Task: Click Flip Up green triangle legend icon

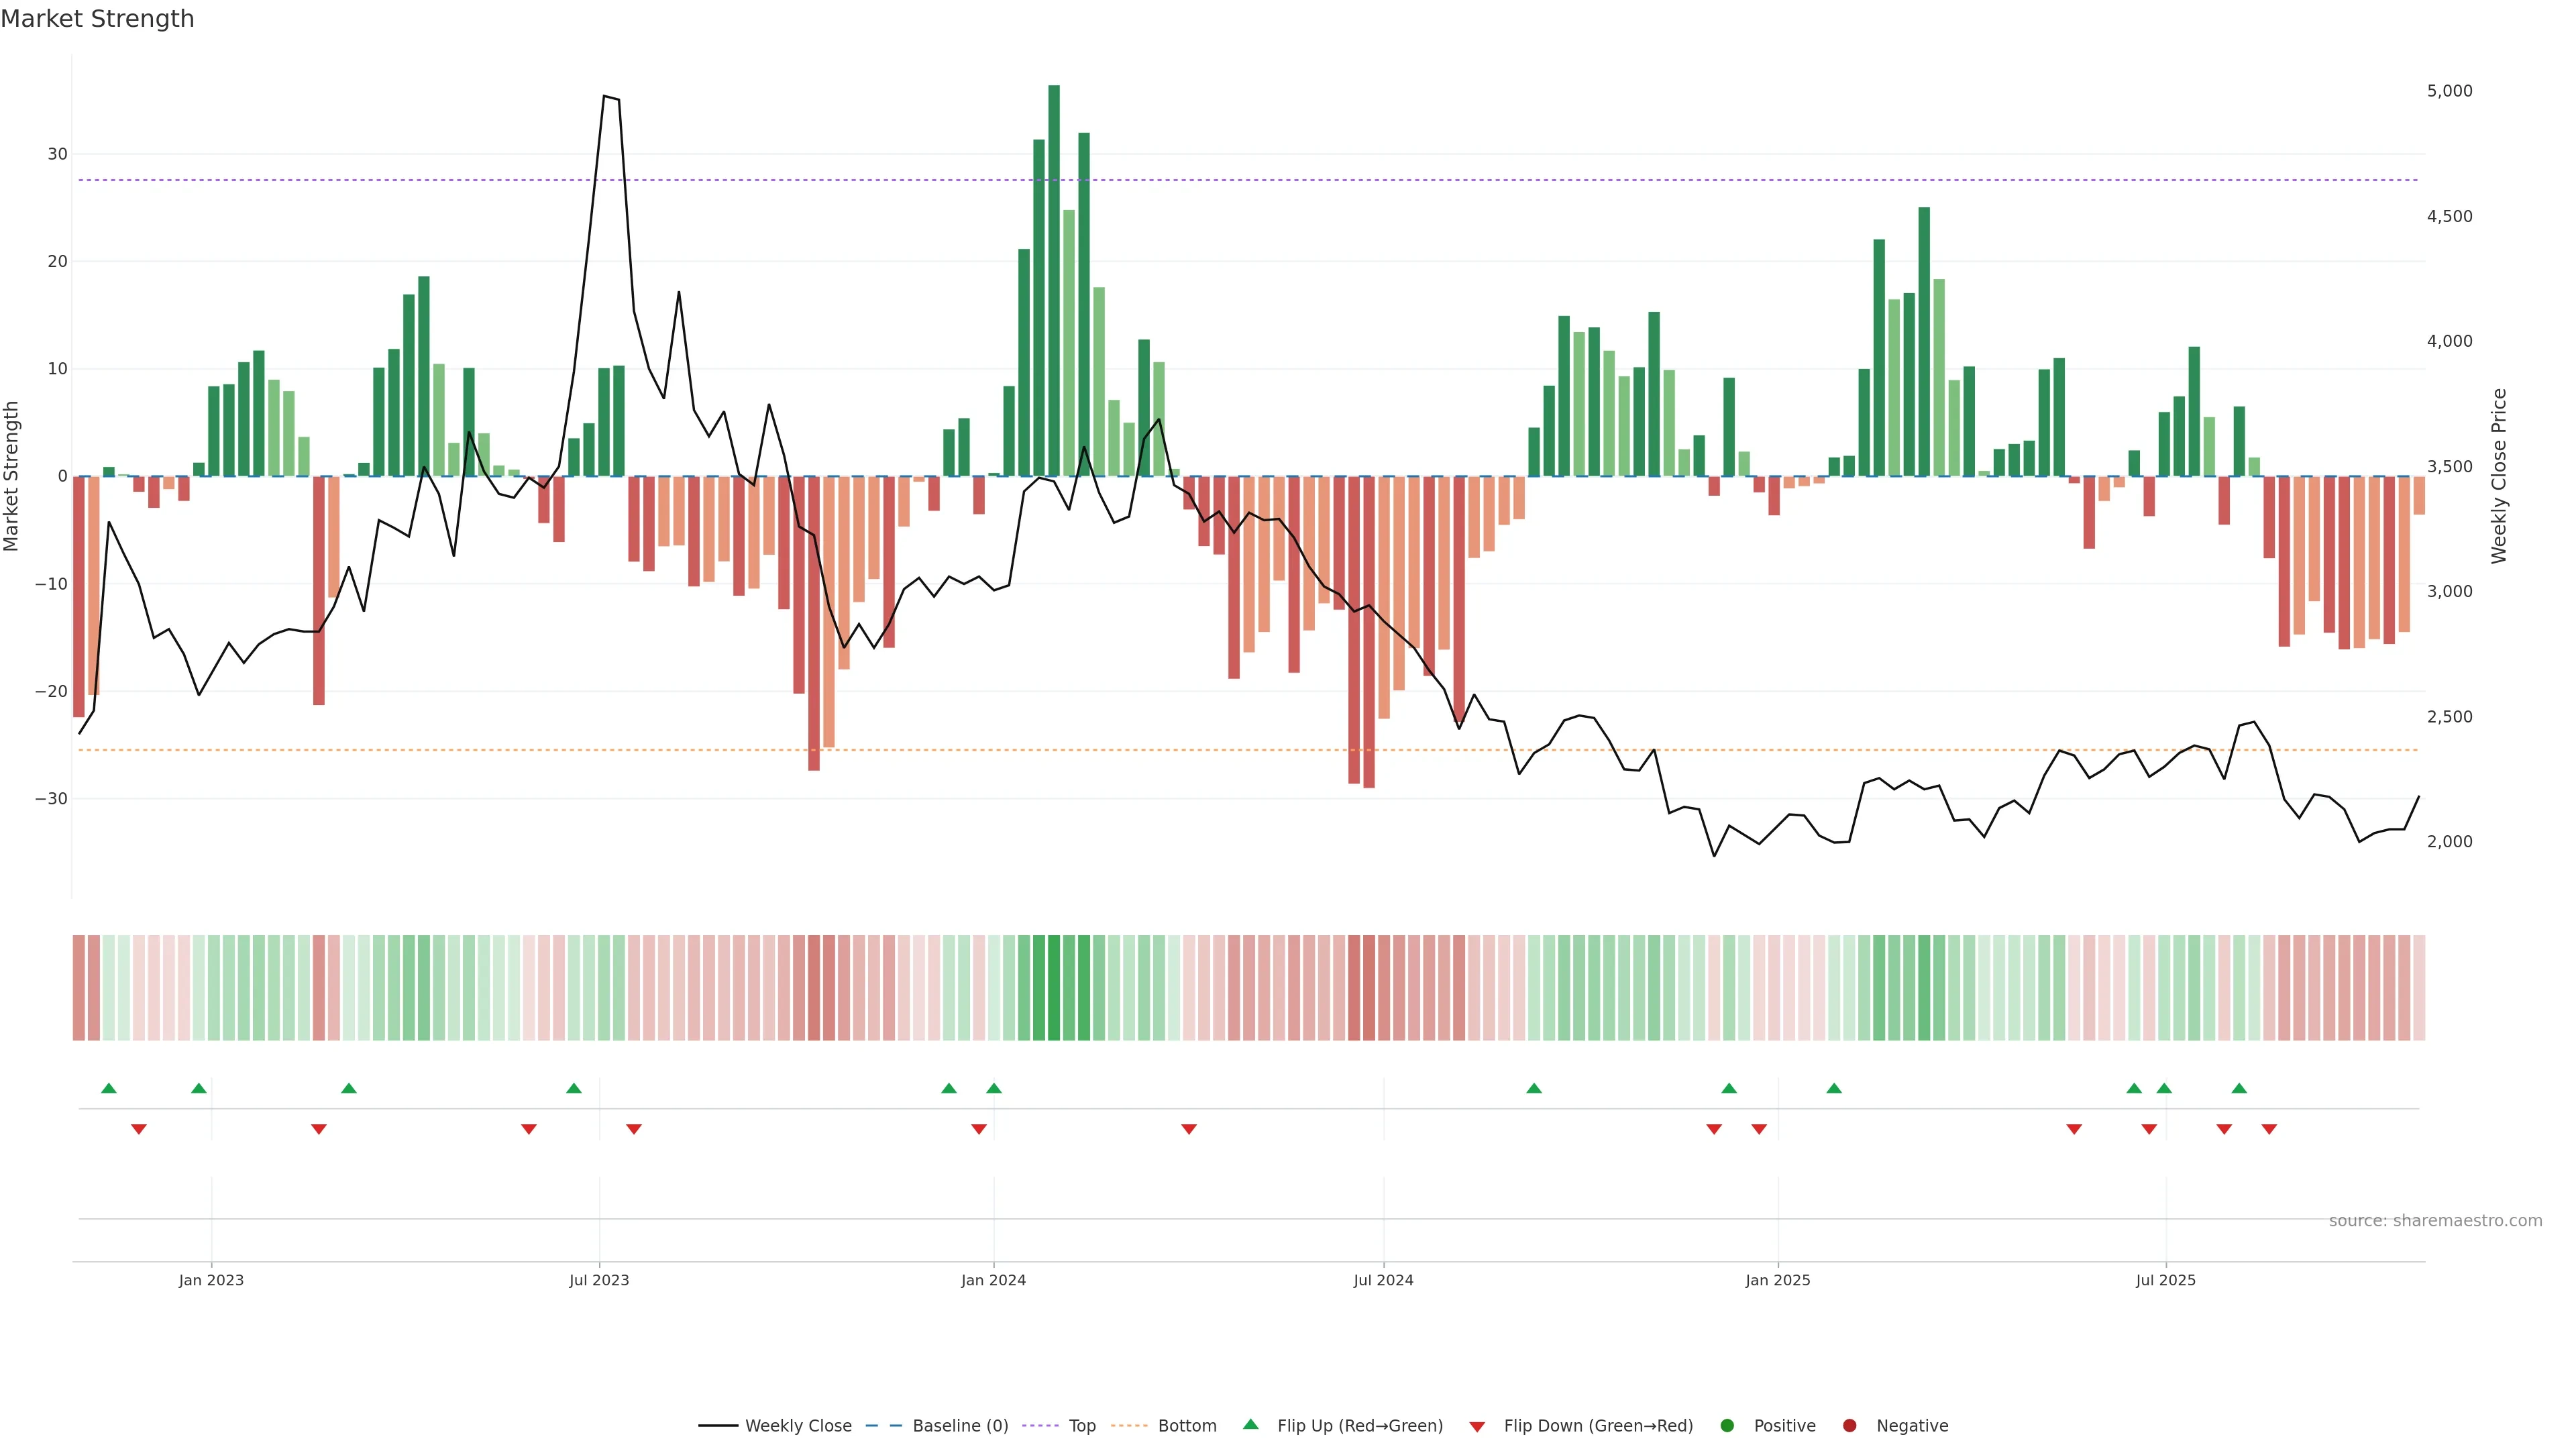Action: [x=1250, y=1424]
